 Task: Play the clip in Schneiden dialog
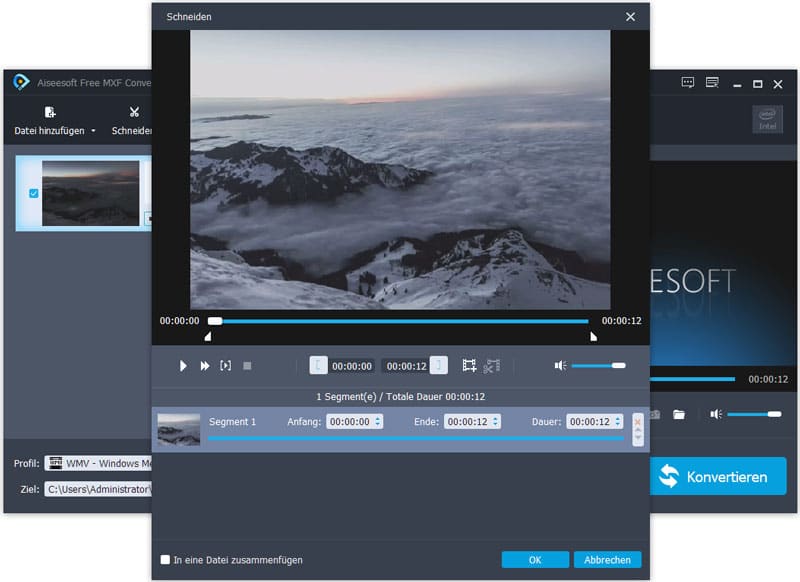click(183, 366)
